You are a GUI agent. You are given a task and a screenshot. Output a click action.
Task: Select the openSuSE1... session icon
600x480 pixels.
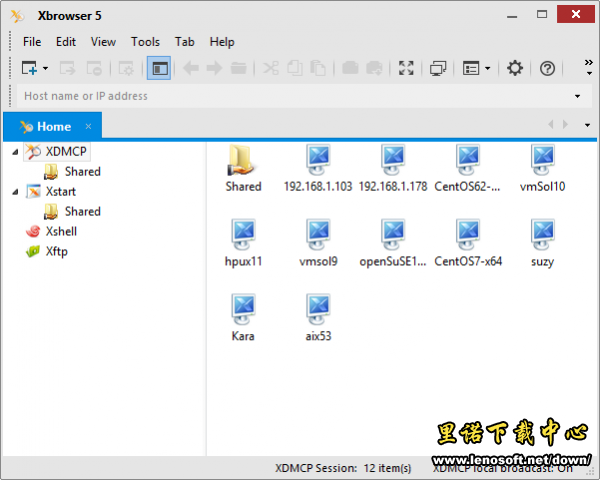(x=393, y=243)
